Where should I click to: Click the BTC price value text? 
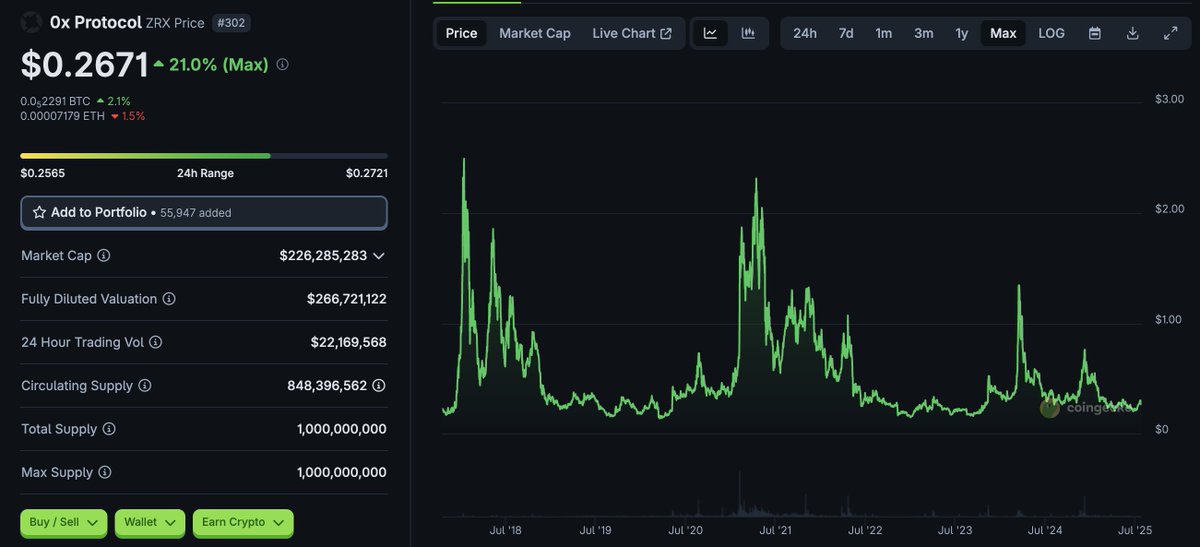56,101
